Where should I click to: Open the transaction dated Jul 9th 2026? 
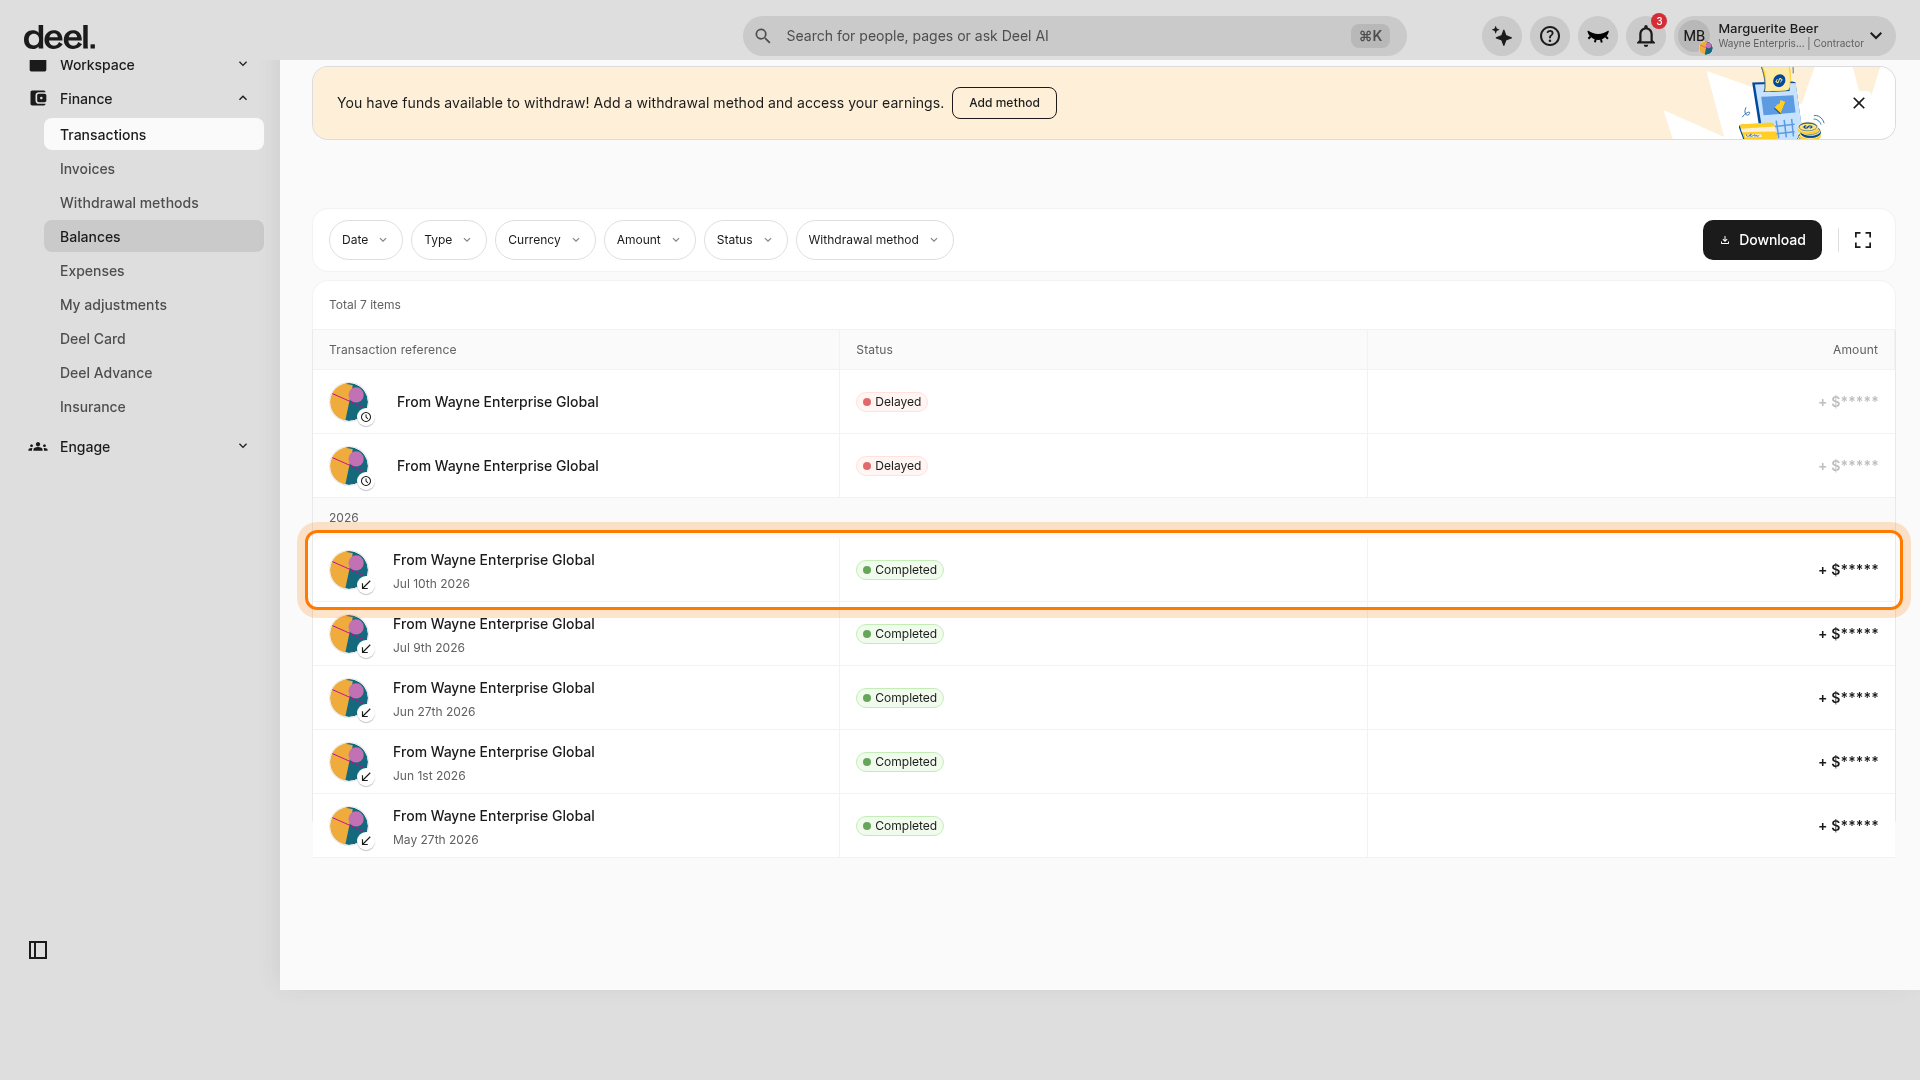tap(1104, 634)
